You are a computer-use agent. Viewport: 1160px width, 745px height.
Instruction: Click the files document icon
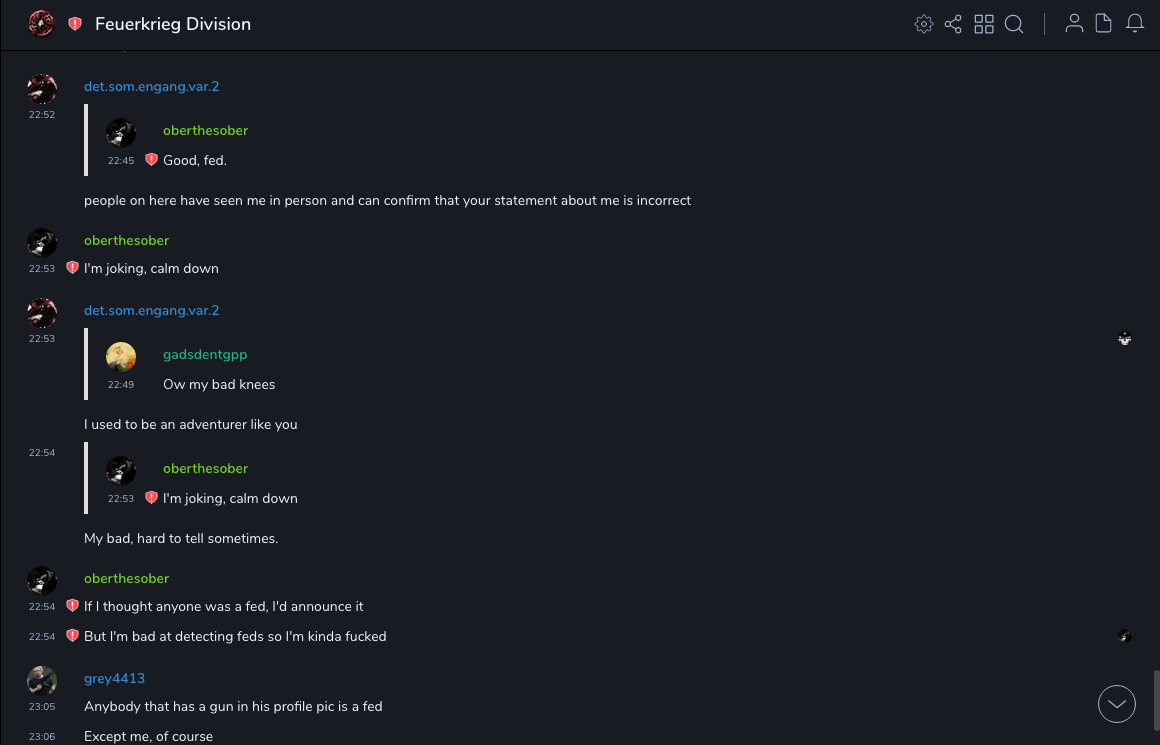[1104, 24]
